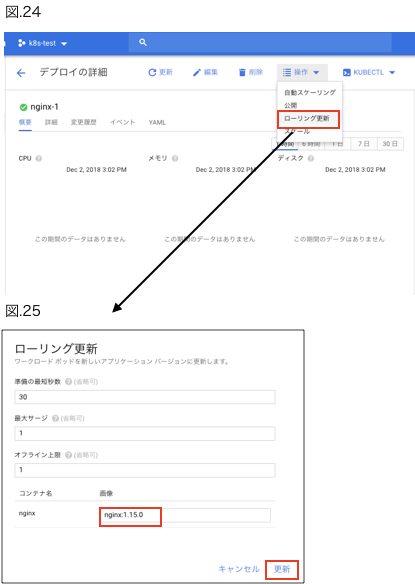Click the オフライン上限 input field
The height and width of the screenshot is (584, 415).
(x=145, y=470)
